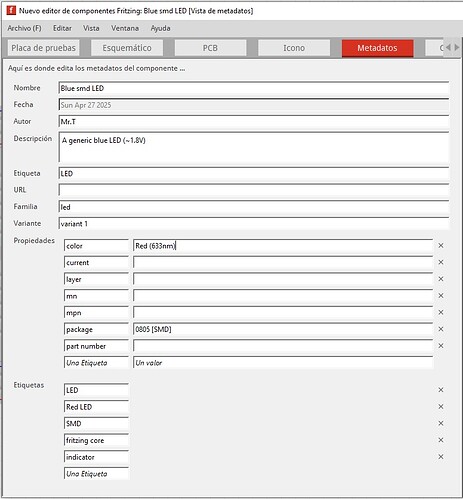Remove the current property row
Image resolution: width=463 pixels, height=499 pixels.
coord(441,262)
